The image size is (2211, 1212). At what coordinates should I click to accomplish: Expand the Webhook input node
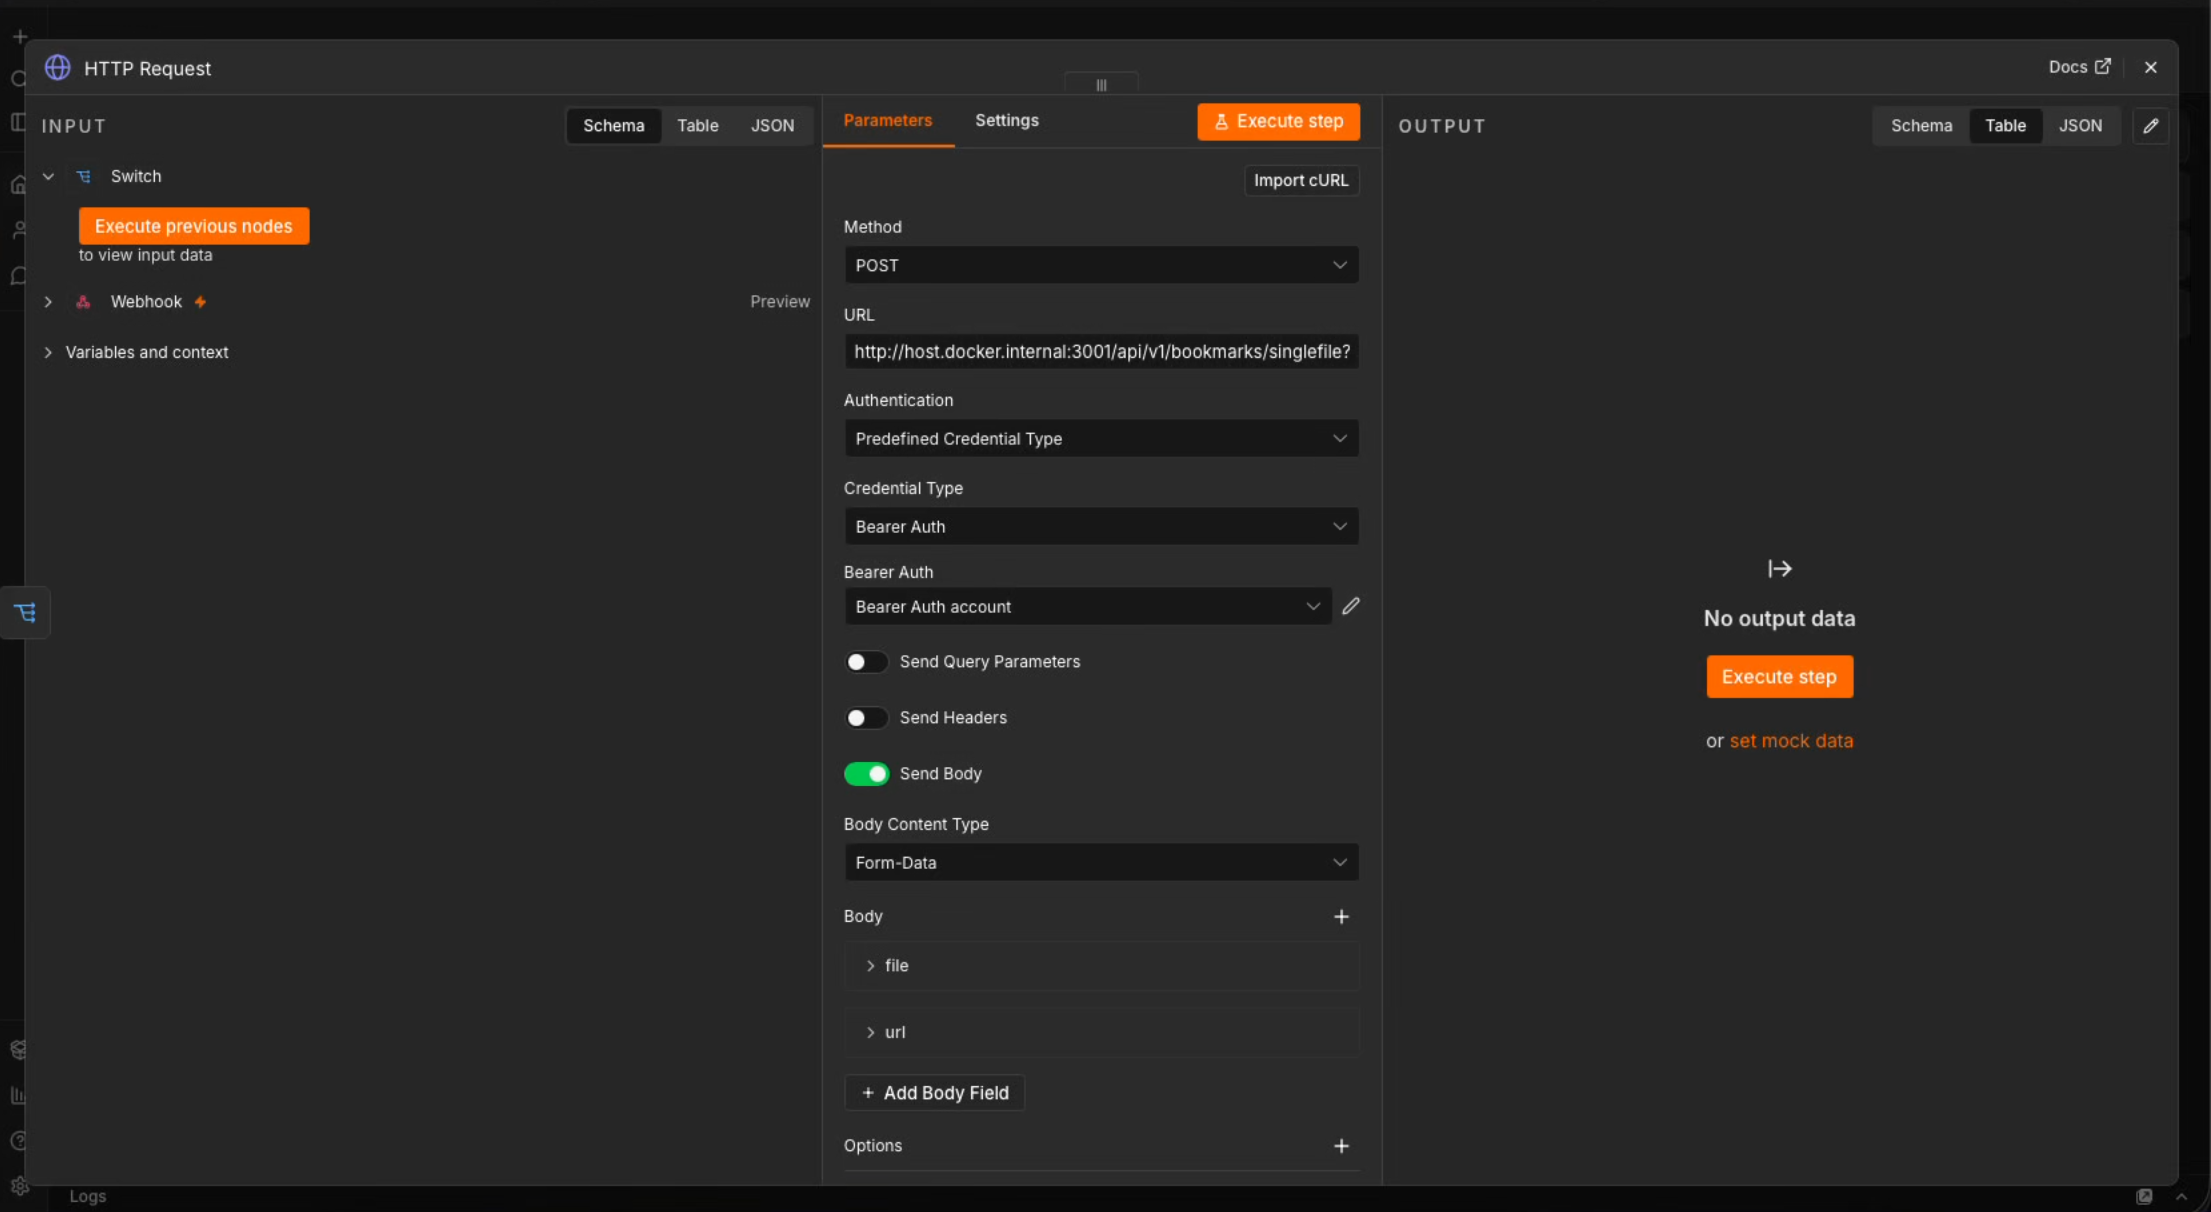[x=48, y=302]
